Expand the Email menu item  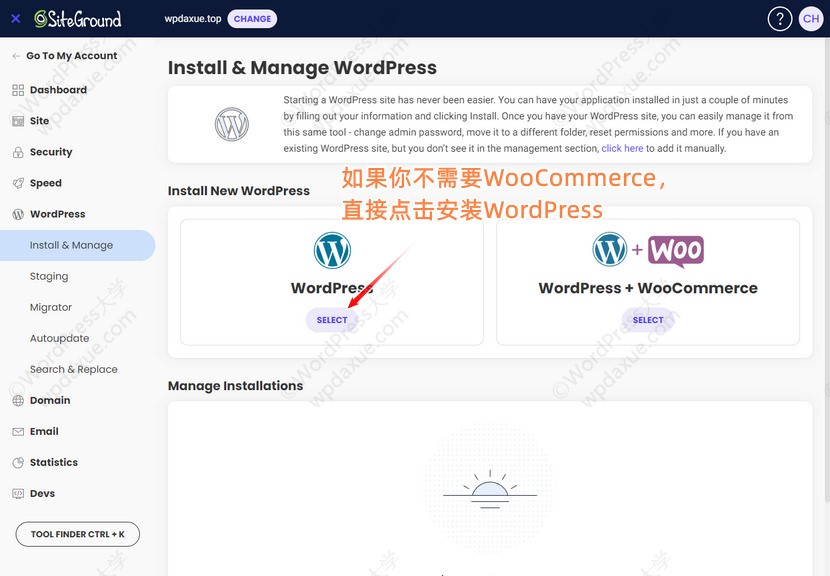44,431
